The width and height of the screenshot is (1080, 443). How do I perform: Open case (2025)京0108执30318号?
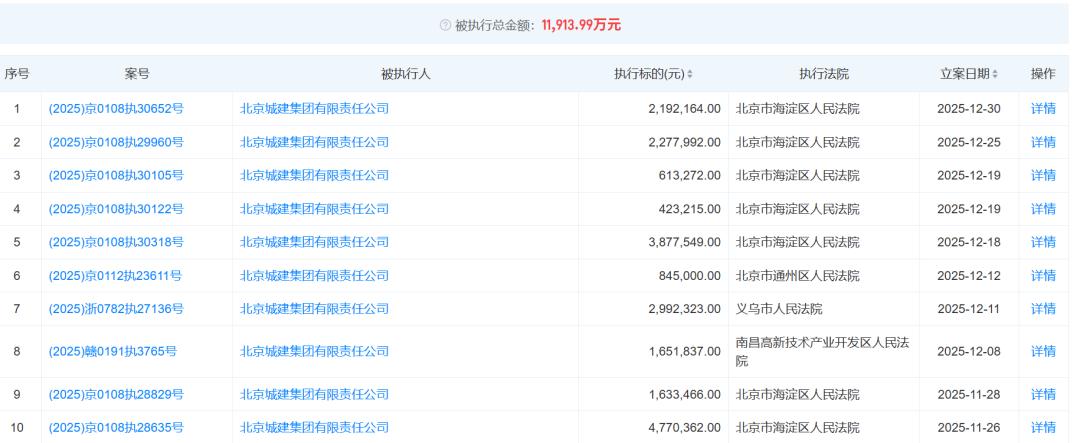click(x=115, y=242)
